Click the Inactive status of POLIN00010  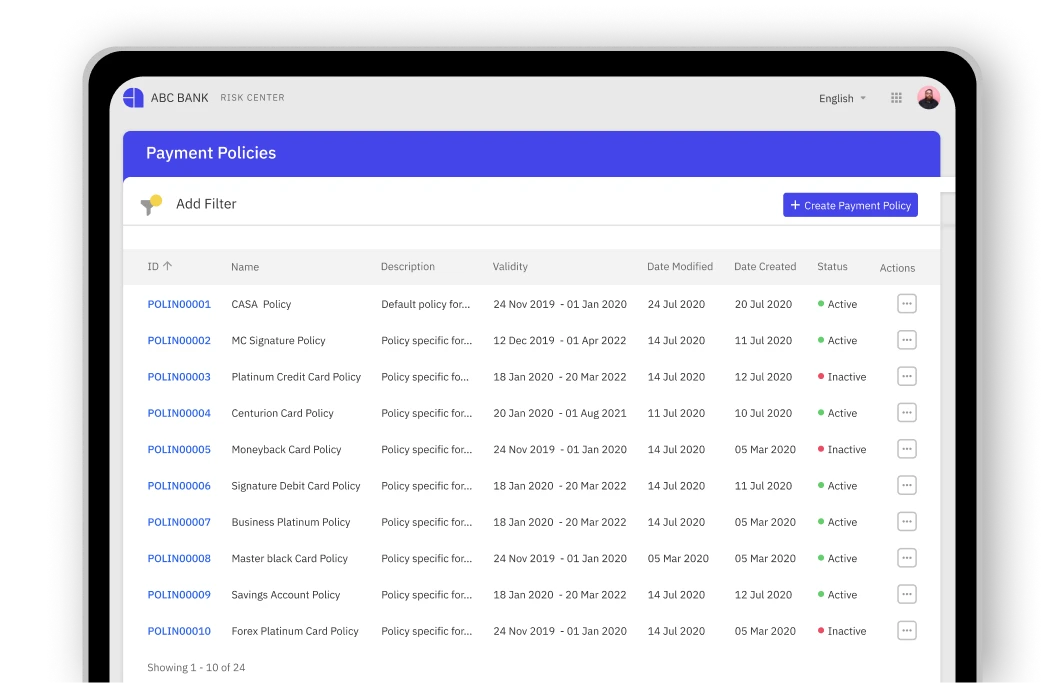point(842,631)
